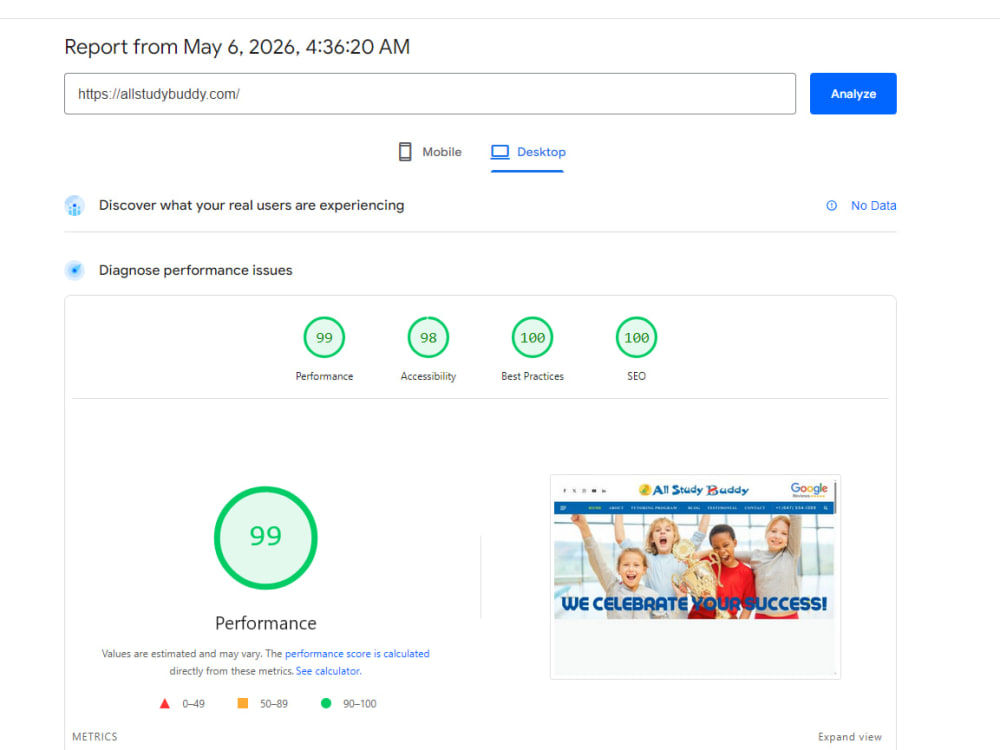
Task: Click the red triangle 0–49 legend marker
Action: (x=165, y=703)
